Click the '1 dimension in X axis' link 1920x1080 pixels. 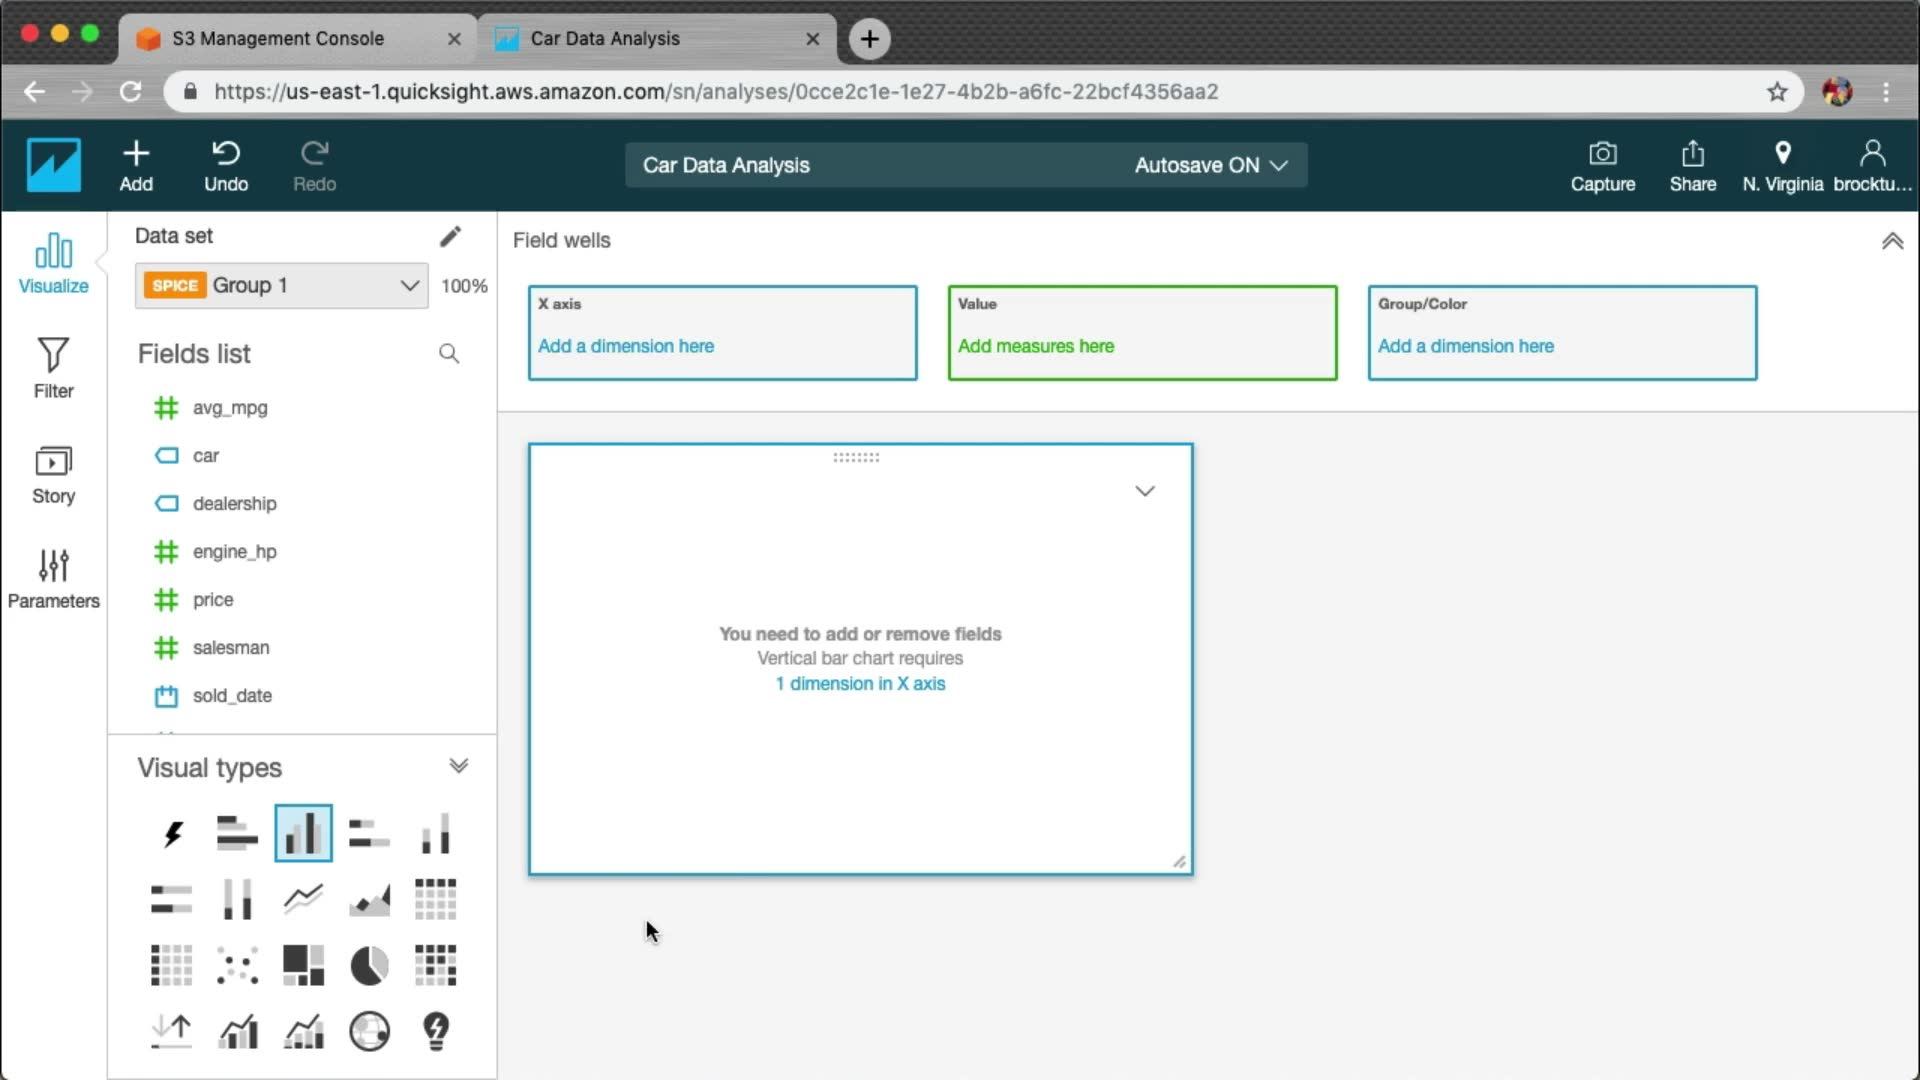click(x=860, y=684)
